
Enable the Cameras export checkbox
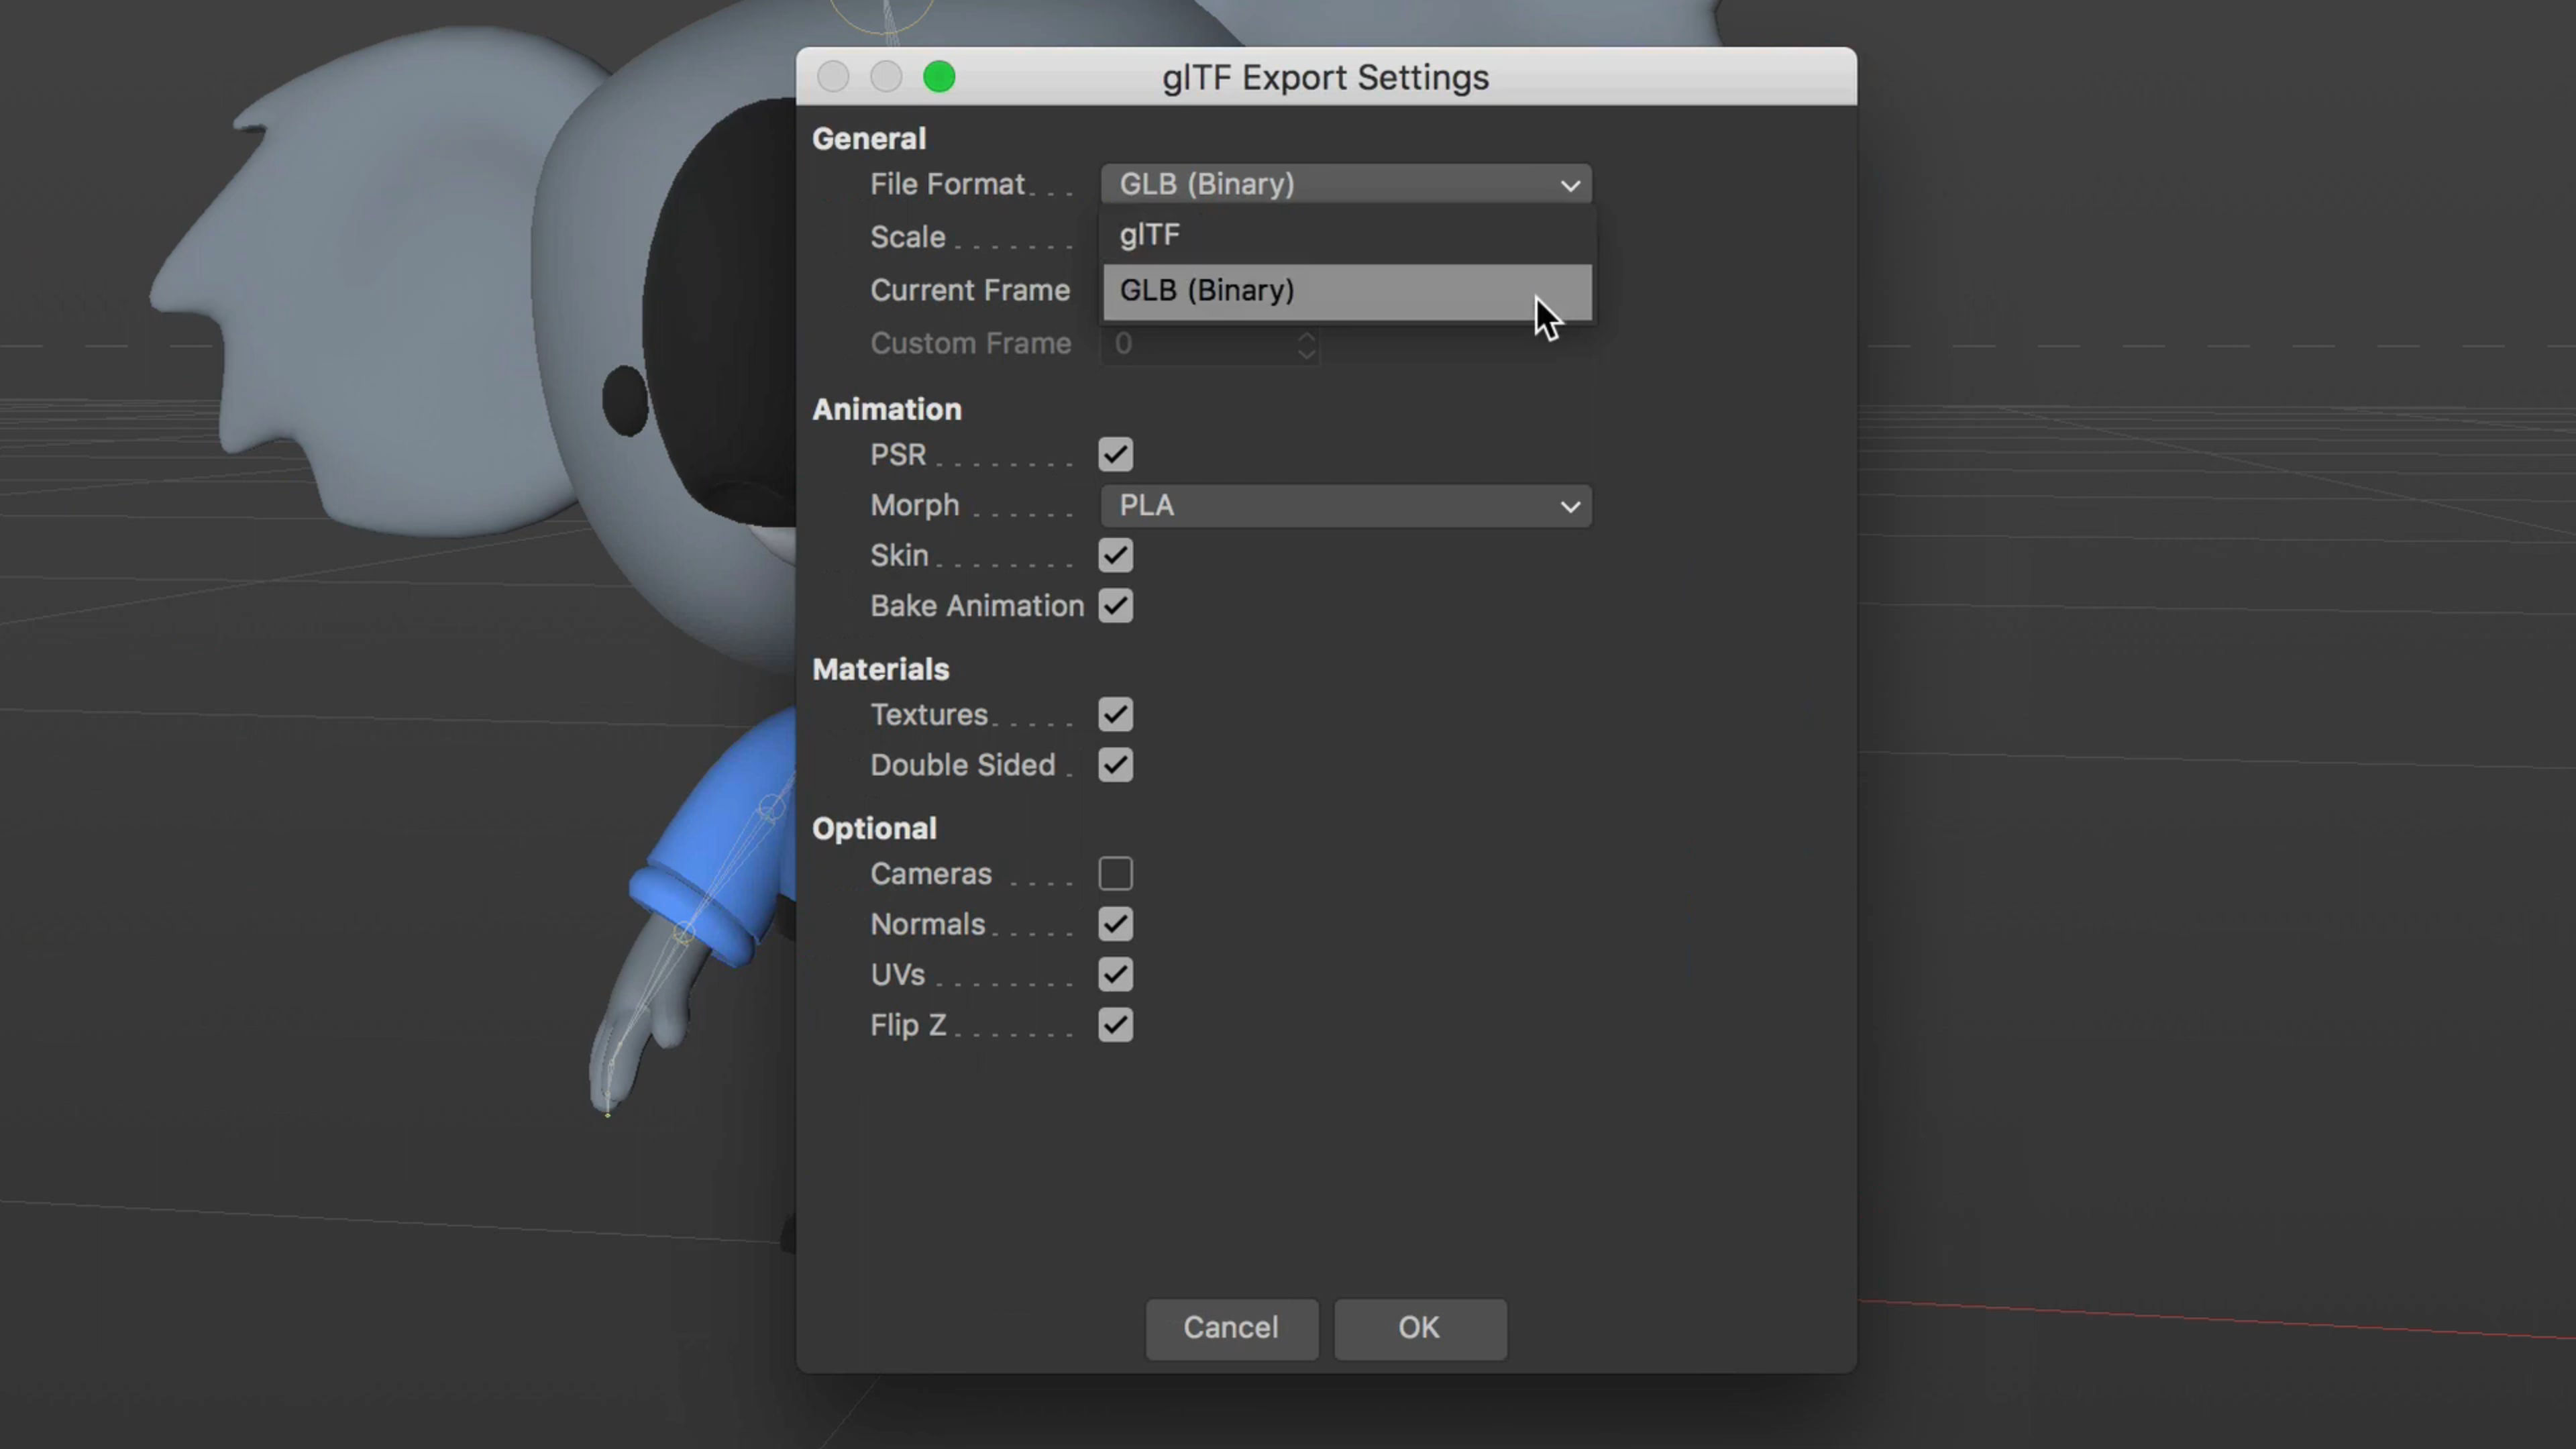[x=1115, y=874]
